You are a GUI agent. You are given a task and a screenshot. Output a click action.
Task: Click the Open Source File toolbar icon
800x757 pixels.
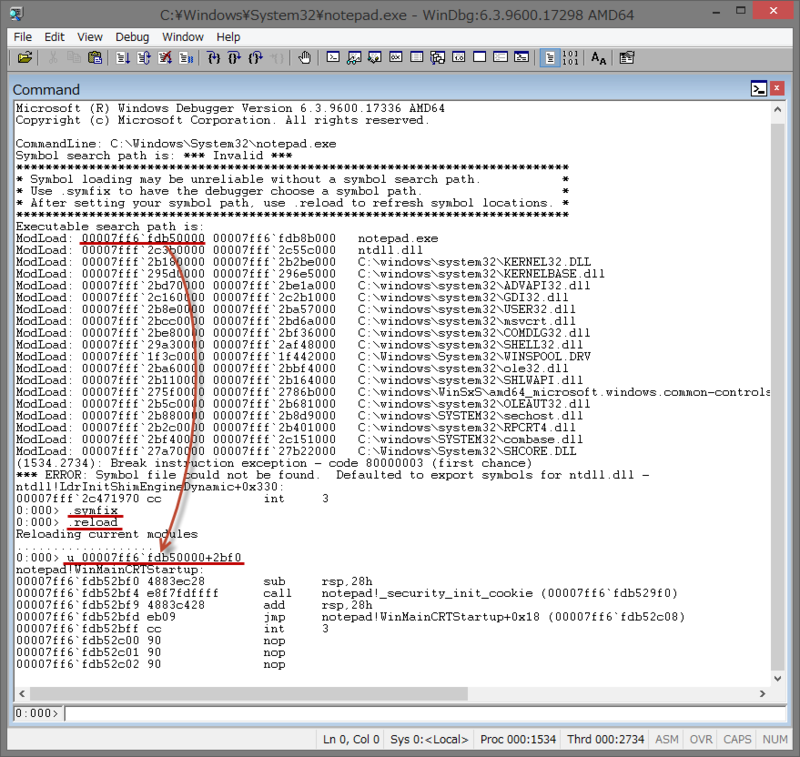point(24,58)
